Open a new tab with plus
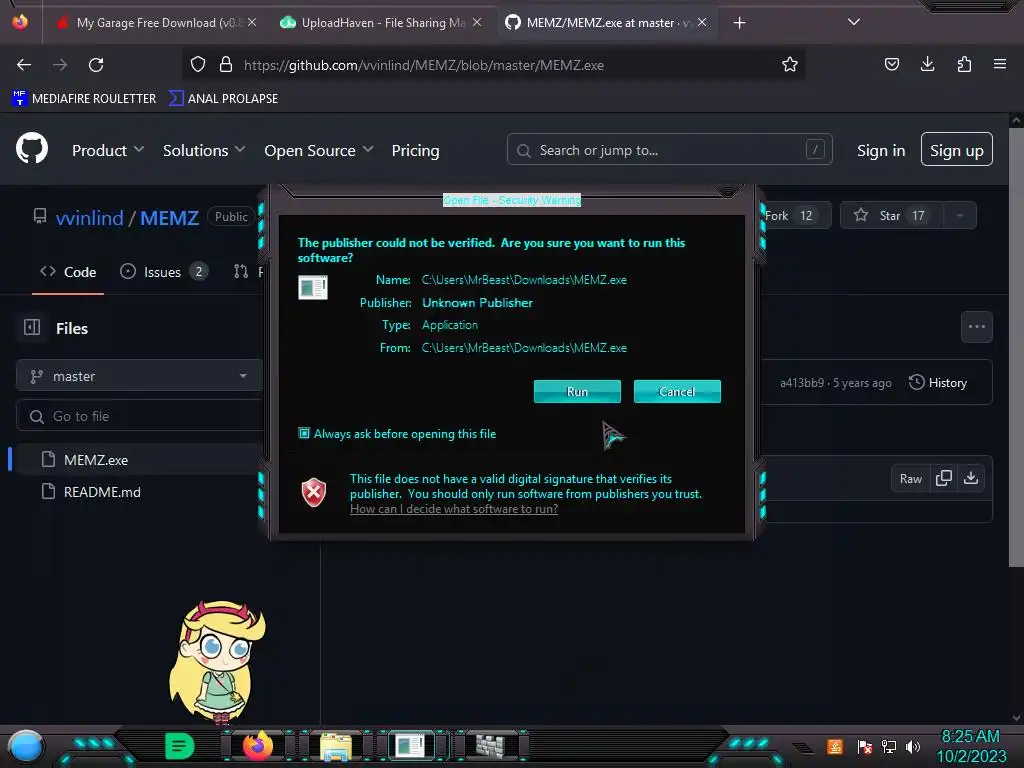1024x768 pixels. point(739,23)
